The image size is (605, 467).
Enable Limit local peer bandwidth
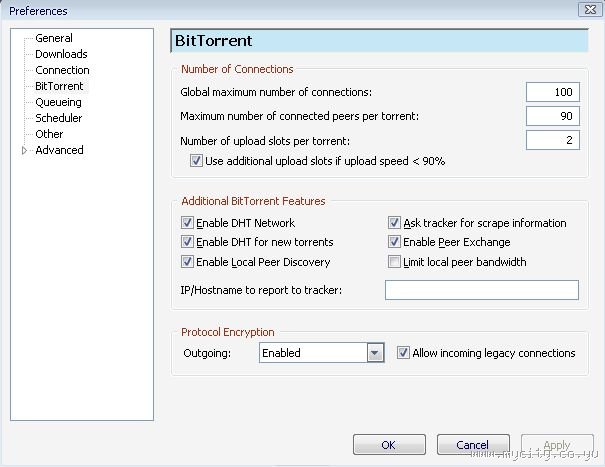[395, 262]
